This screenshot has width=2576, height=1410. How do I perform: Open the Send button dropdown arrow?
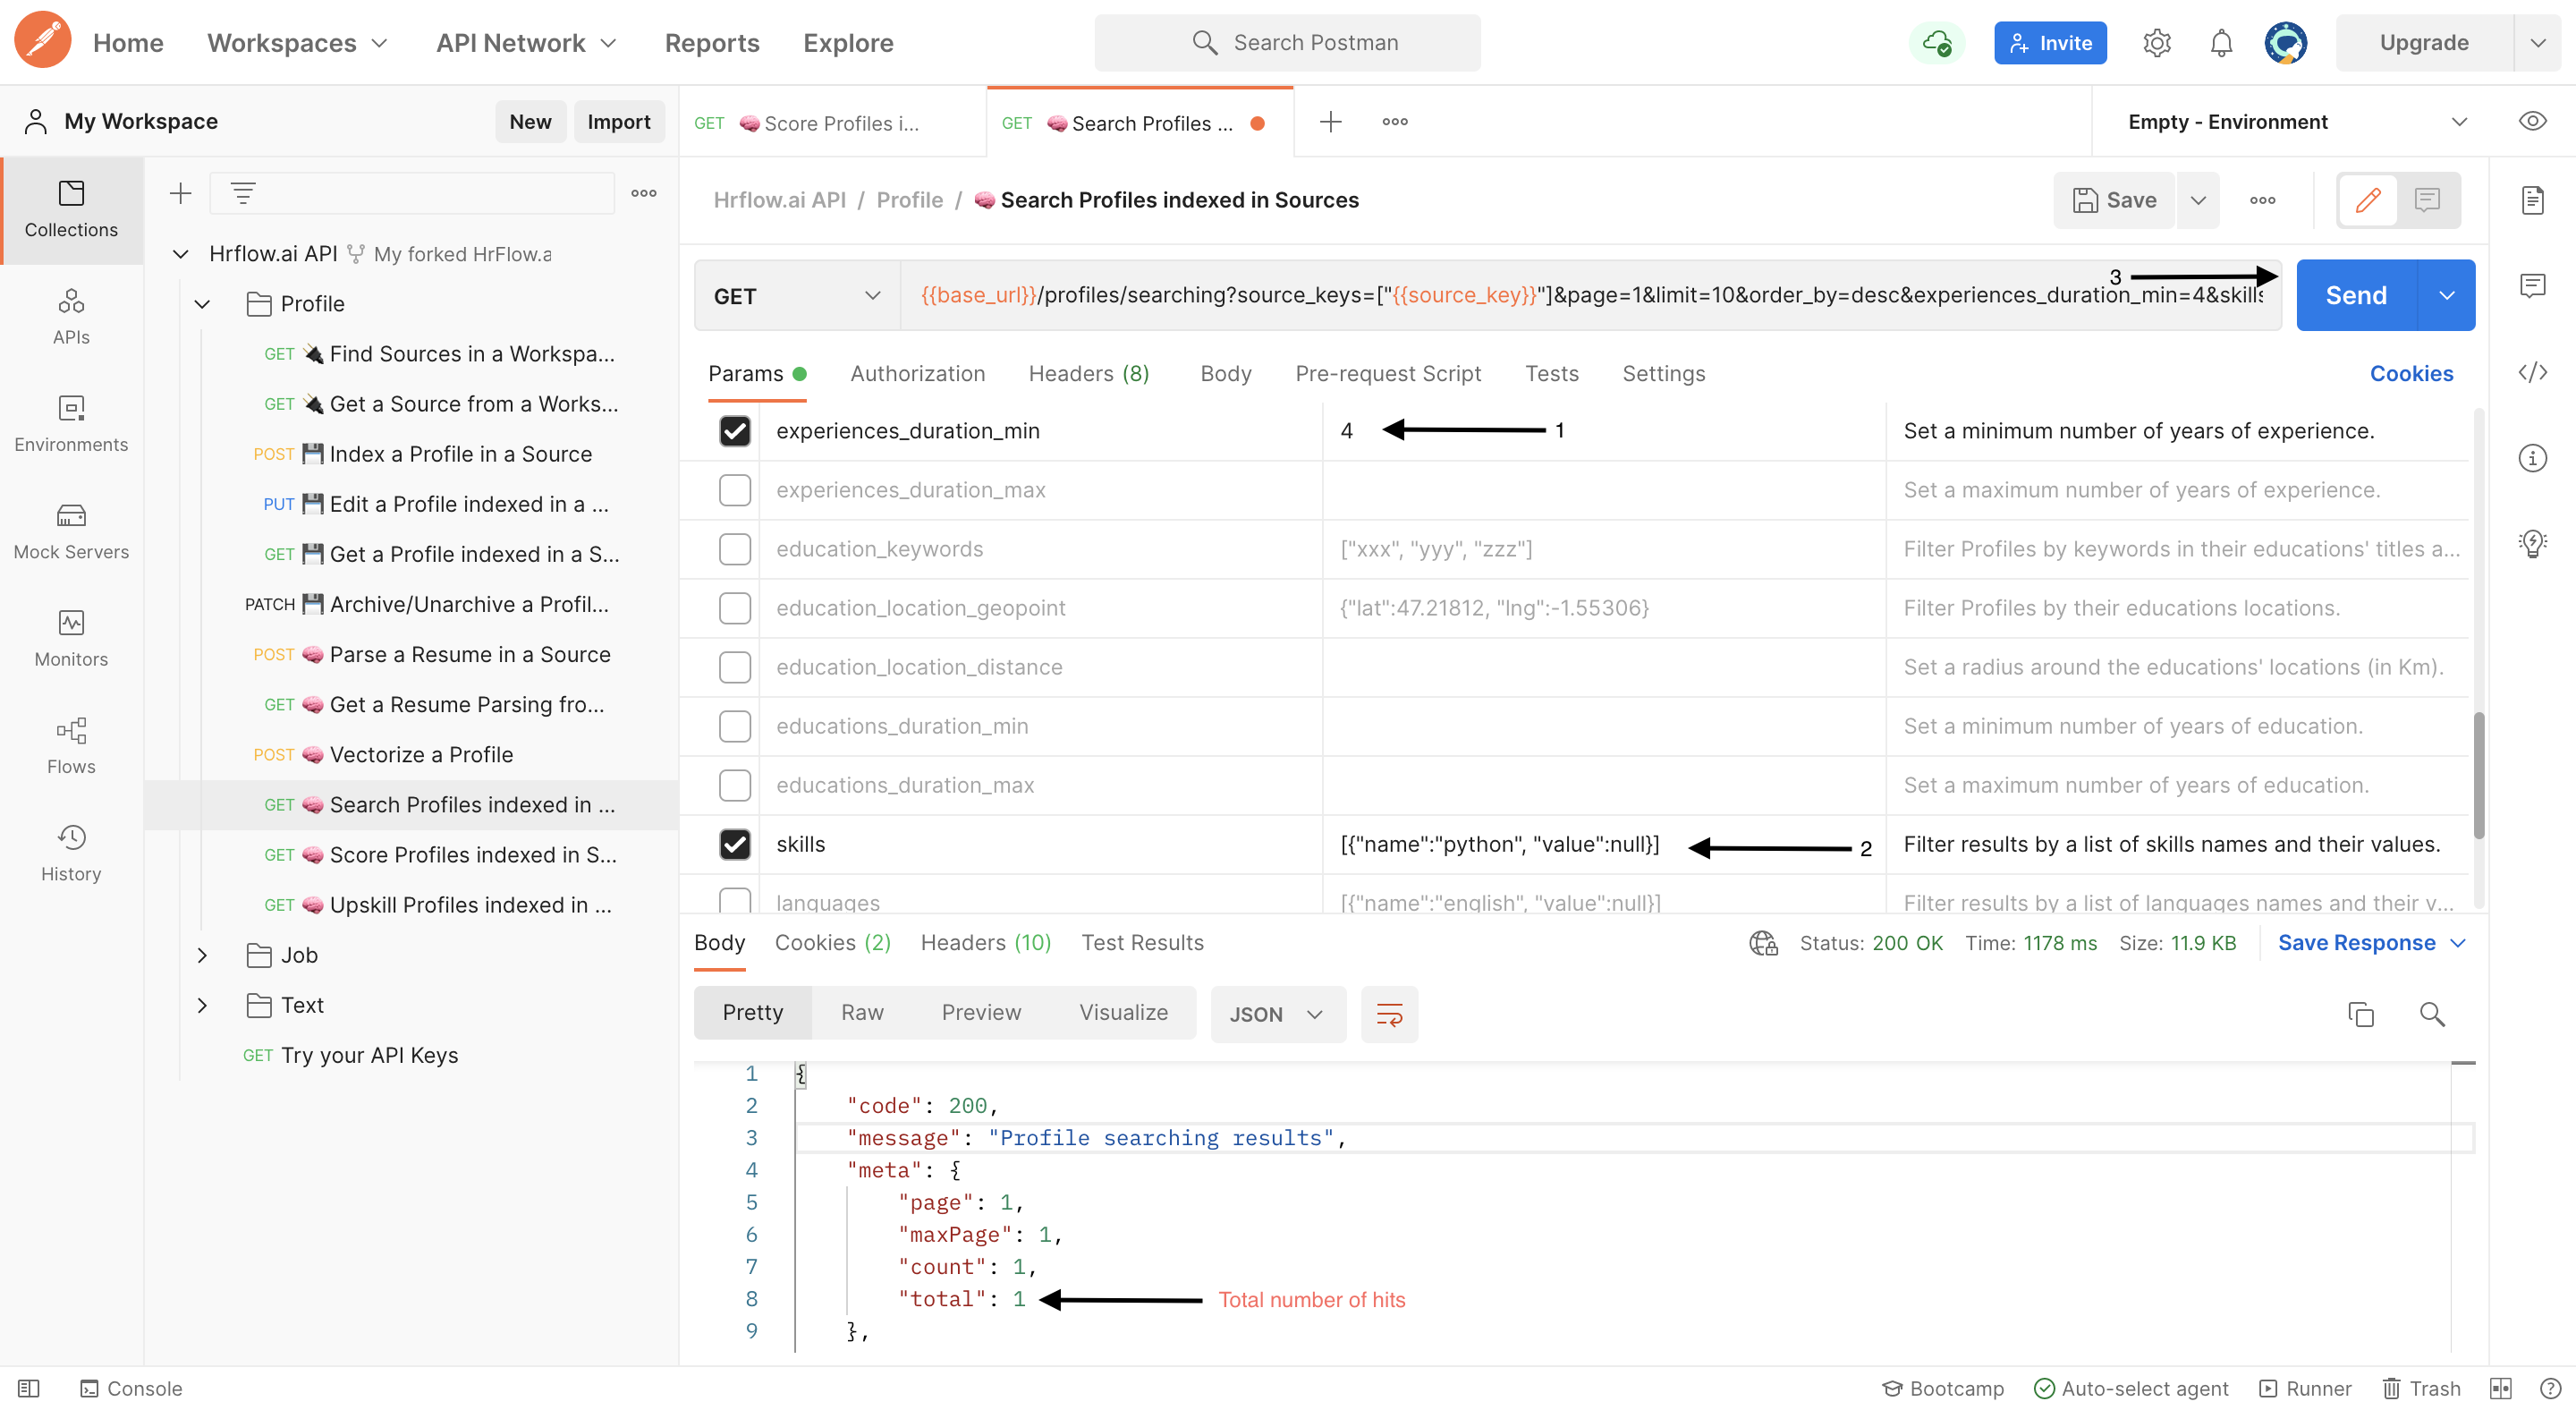[x=2446, y=296]
